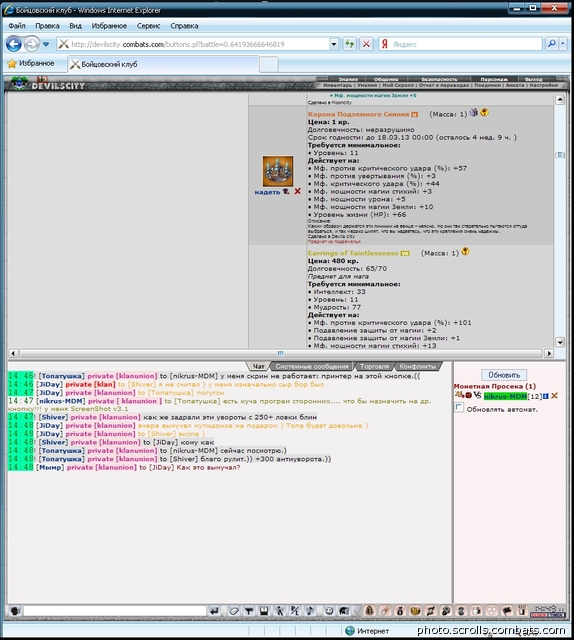The image size is (574, 640).
Task: Click the dark face icon left of chat input
Action: [x=15, y=611]
